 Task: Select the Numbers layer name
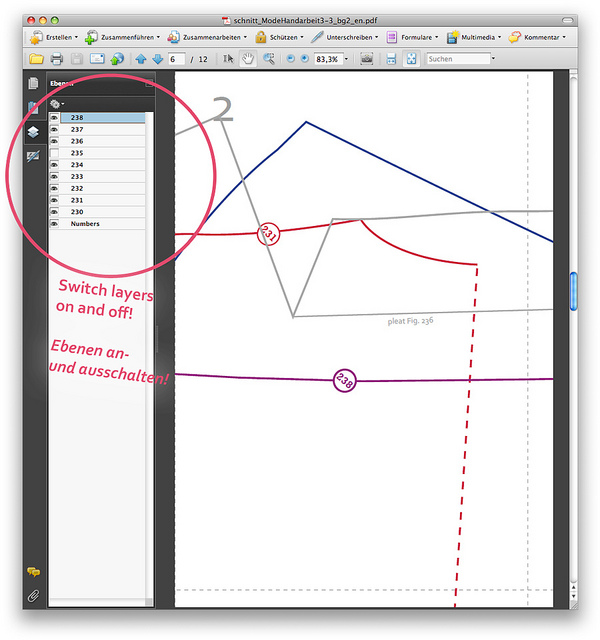(85, 224)
